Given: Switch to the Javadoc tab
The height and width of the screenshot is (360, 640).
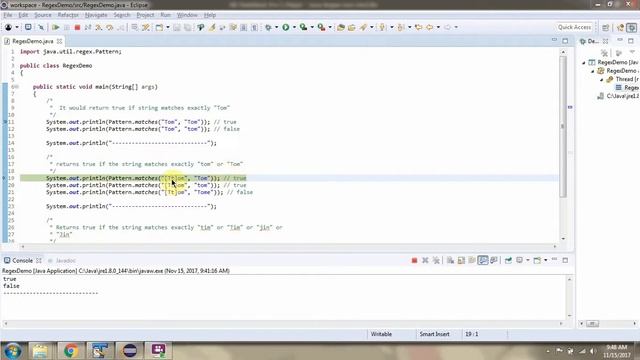Looking at the screenshot, I should (62, 260).
